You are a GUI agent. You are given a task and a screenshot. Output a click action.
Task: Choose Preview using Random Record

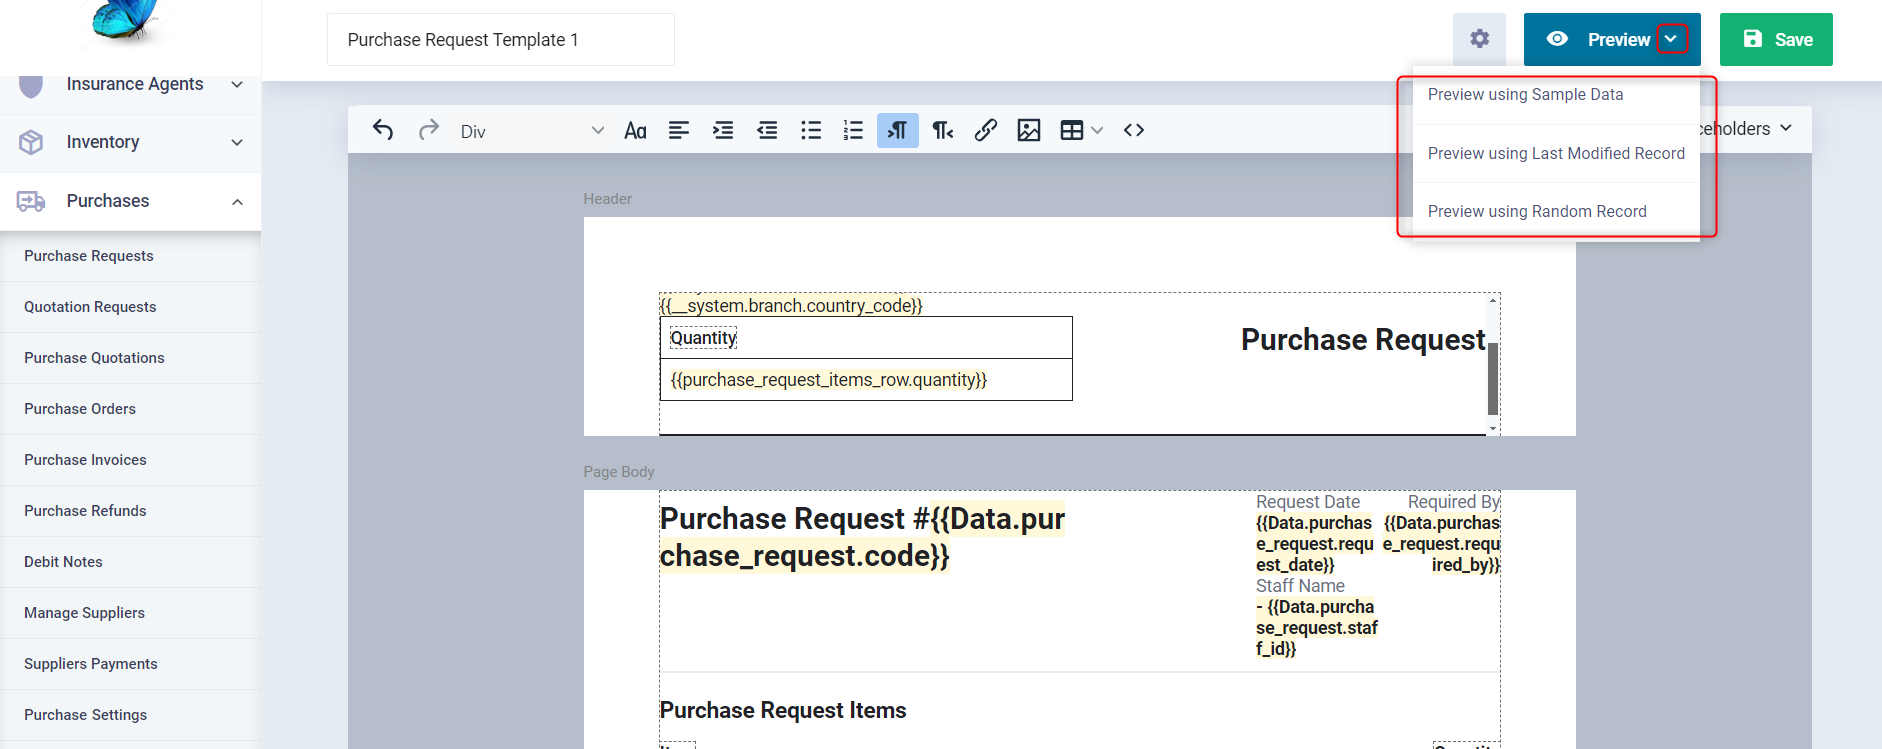coord(1537,212)
